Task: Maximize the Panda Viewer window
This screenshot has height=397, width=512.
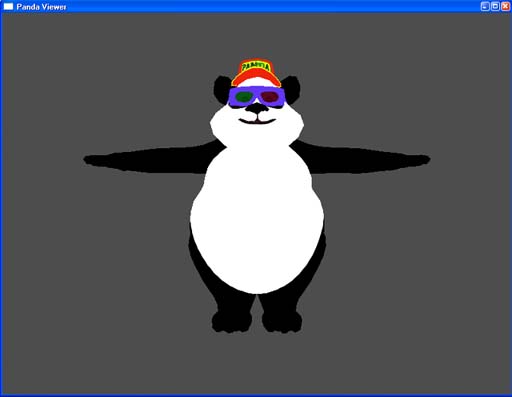Action: click(495, 6)
